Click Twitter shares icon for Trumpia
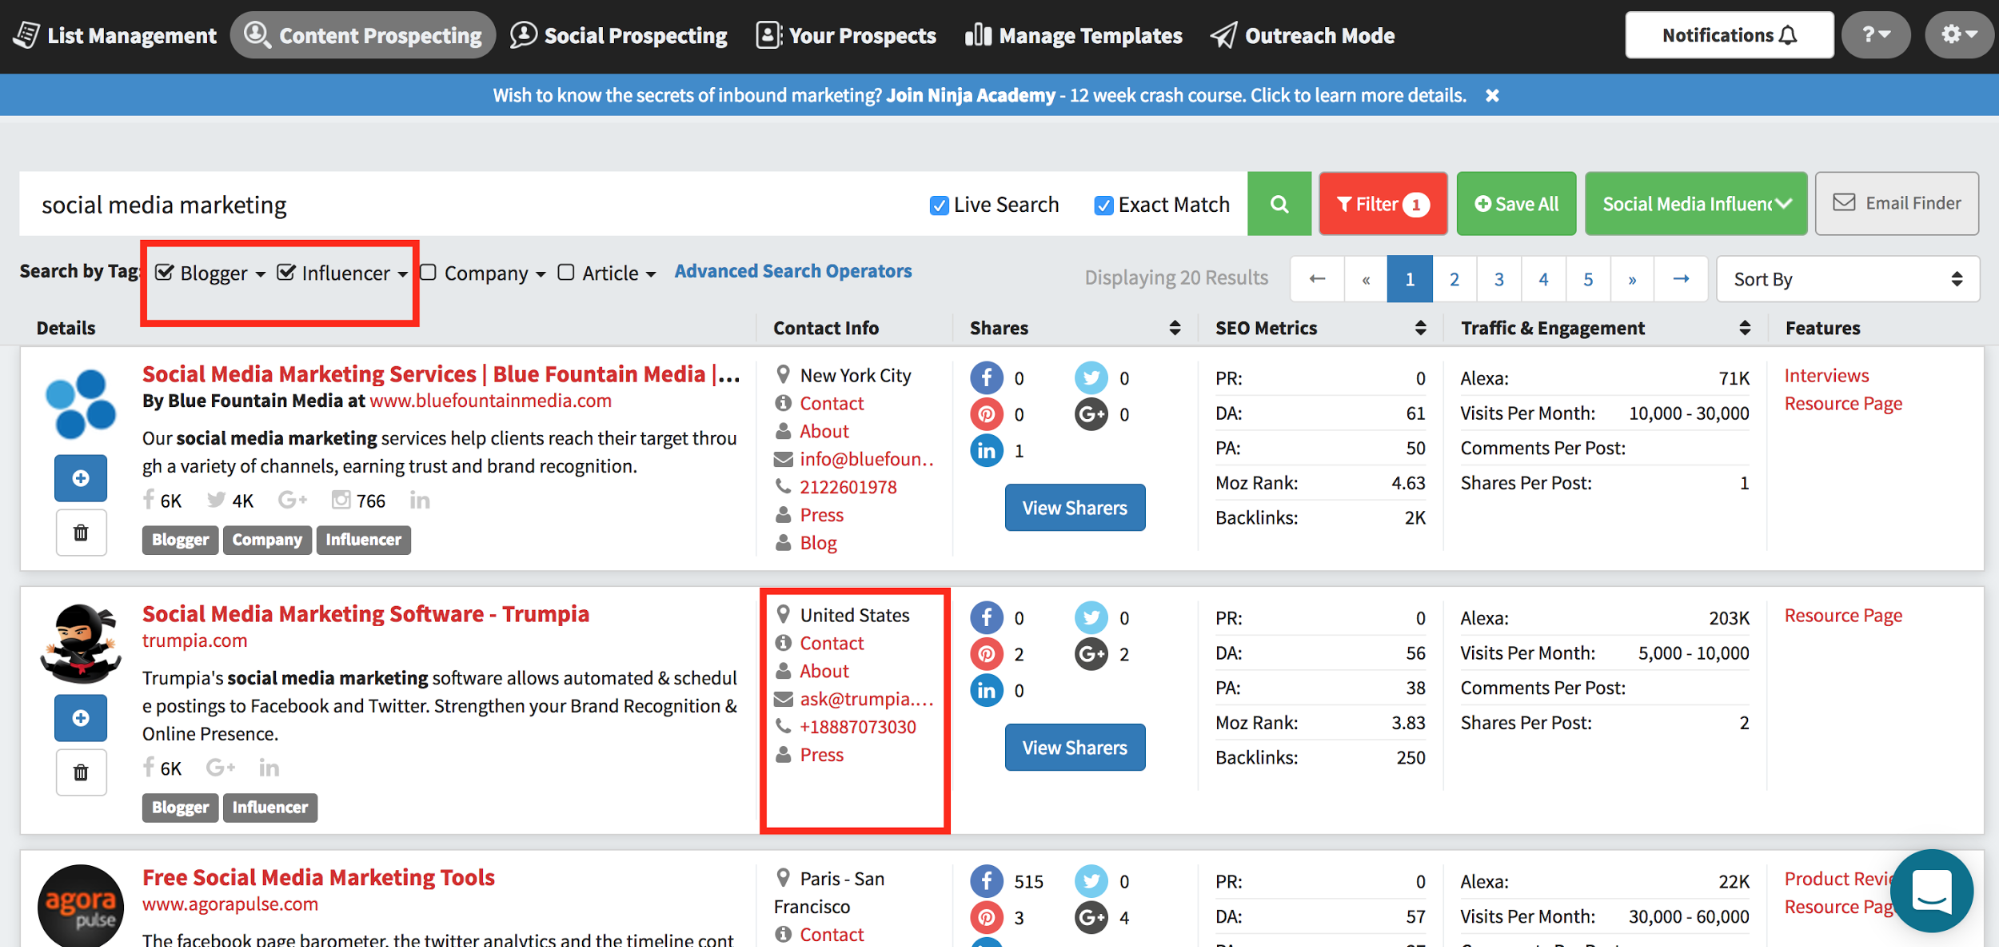Image resolution: width=1999 pixels, height=947 pixels. pos(1091,618)
